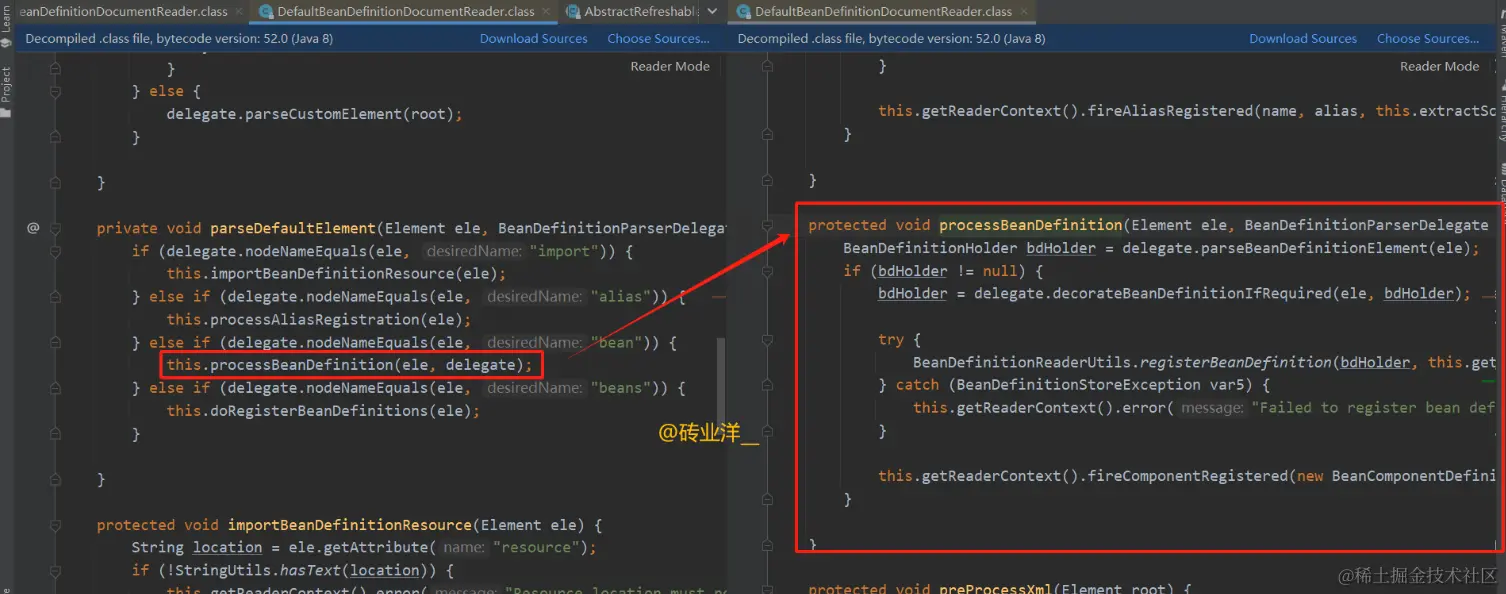Click Download Sources in left editor
This screenshot has width=1506, height=594.
[x=534, y=39]
